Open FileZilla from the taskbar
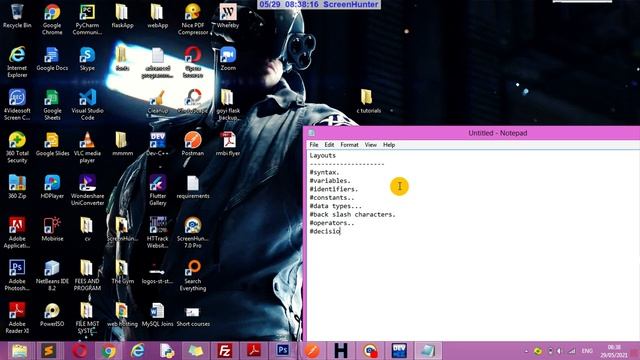640x360 pixels. 224,351
